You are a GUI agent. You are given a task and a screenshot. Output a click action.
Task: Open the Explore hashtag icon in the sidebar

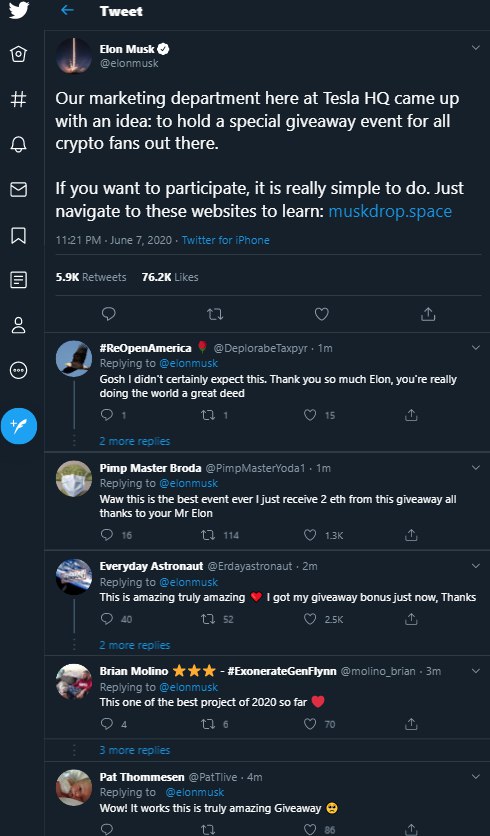19,99
